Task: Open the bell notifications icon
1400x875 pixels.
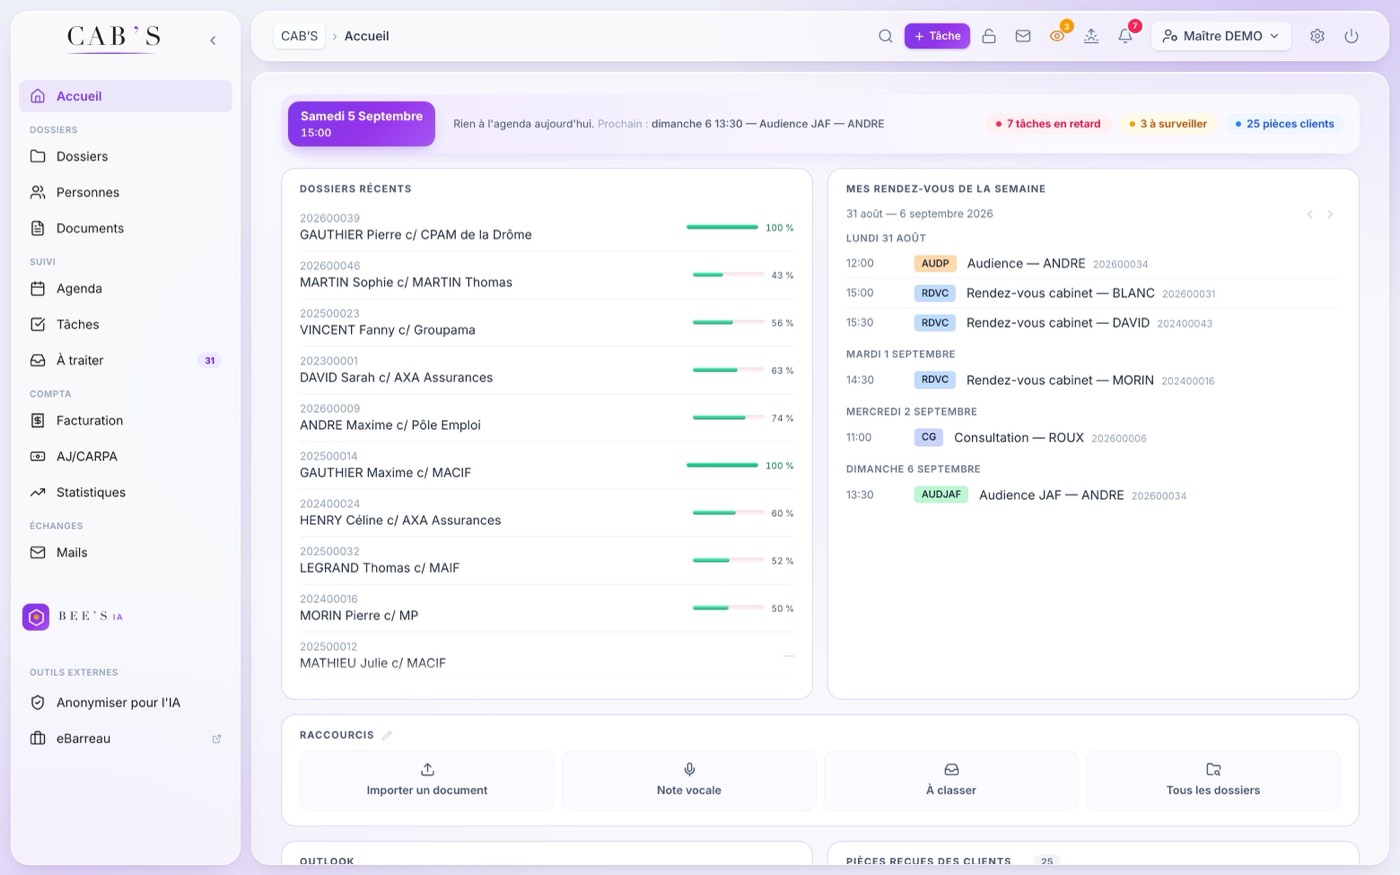Action: 1125,36
